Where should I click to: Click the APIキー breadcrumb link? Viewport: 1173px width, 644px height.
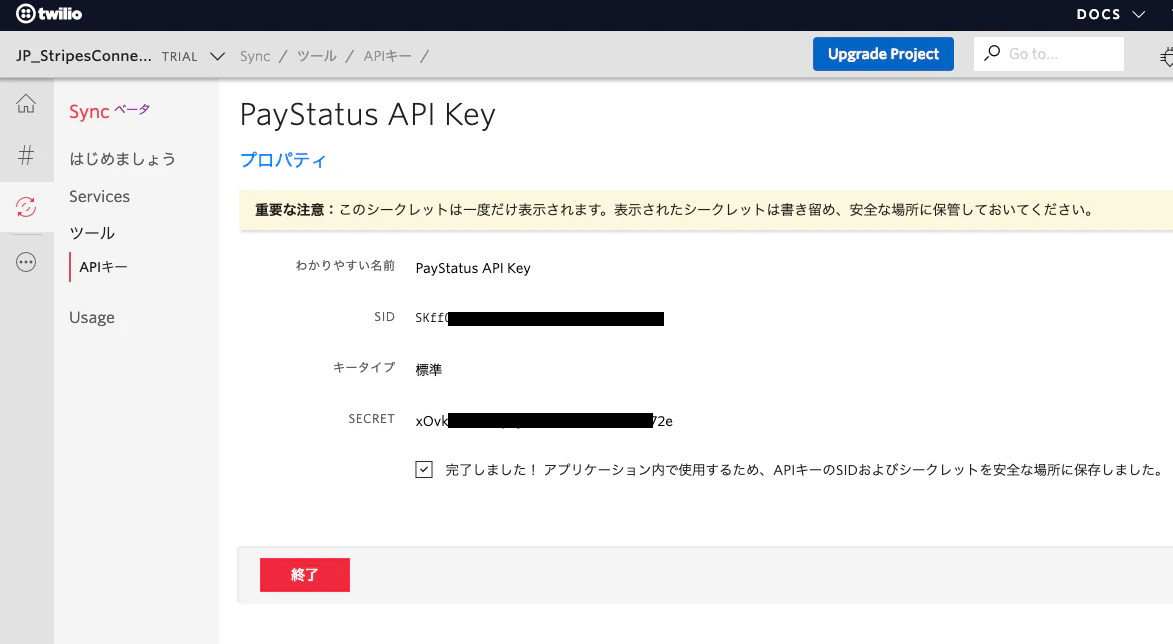(388, 56)
